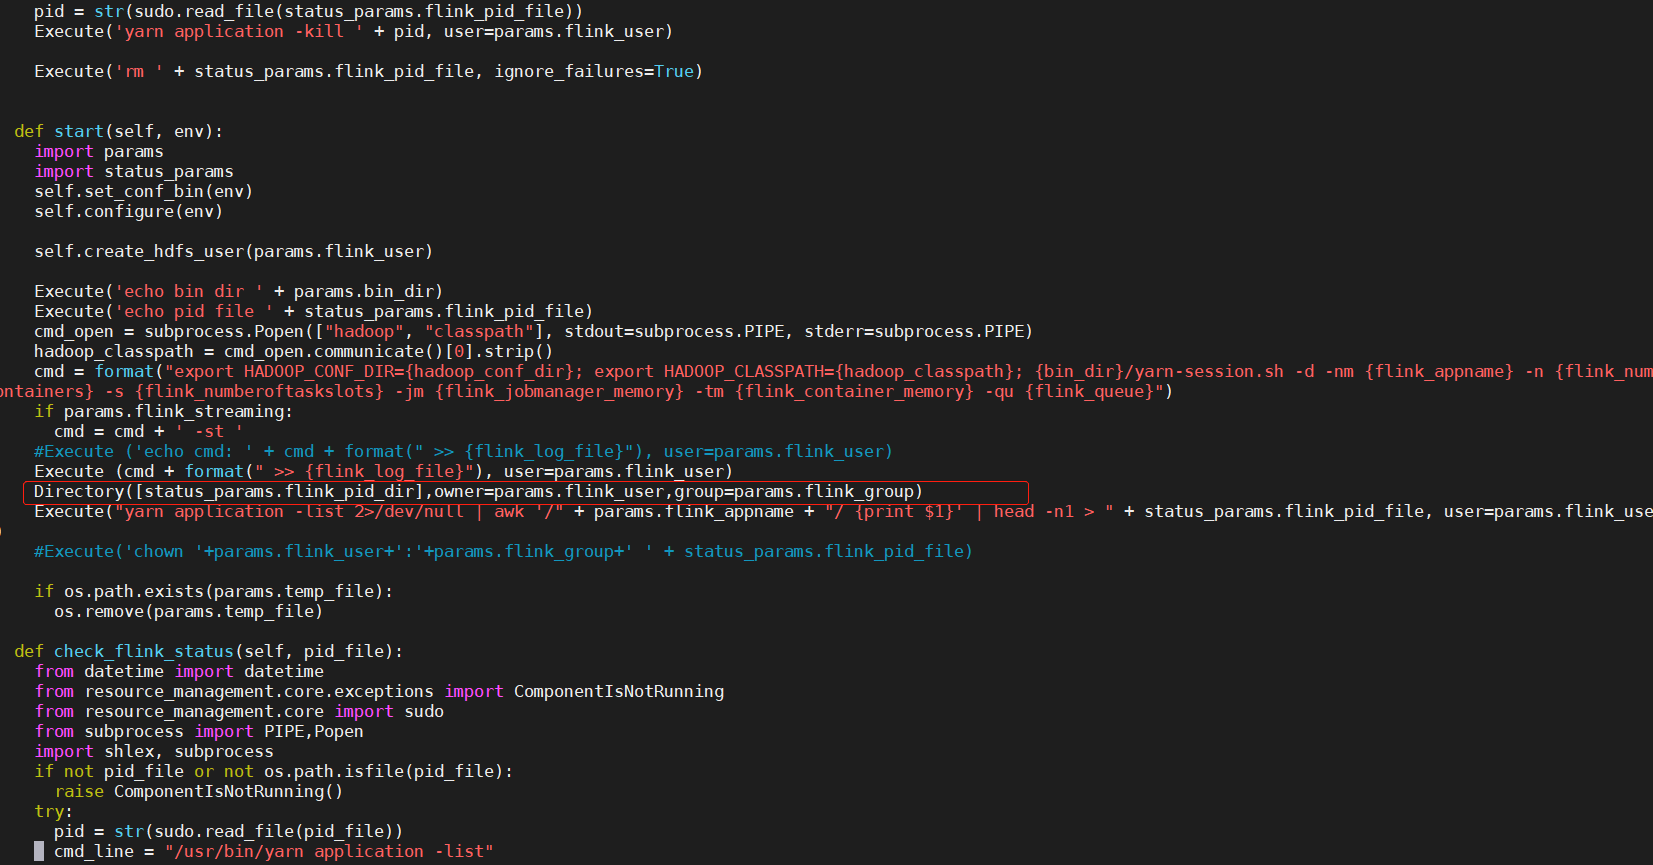Click the "Execute('rm '" line
Image resolution: width=1653 pixels, height=865 pixels.
(368, 71)
